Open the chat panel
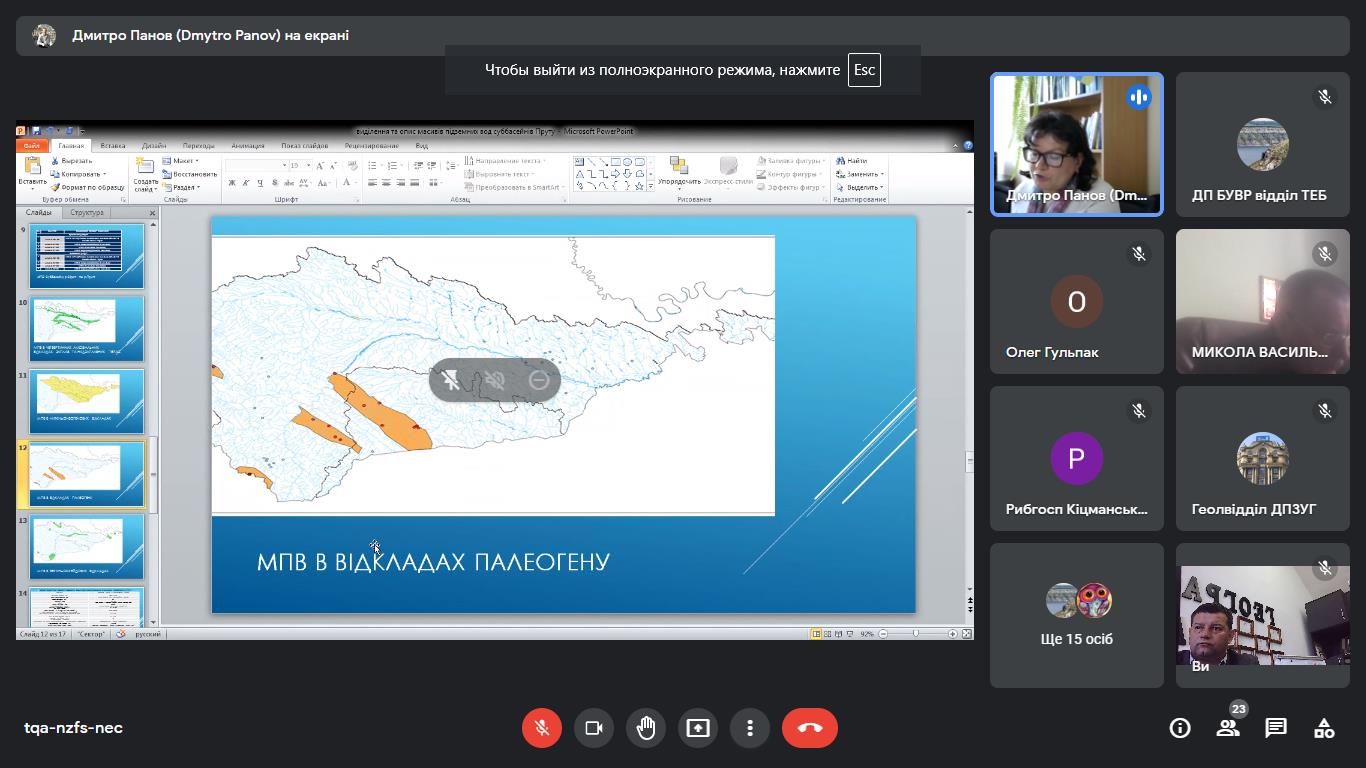The width and height of the screenshot is (1366, 768). pyautogui.click(x=1276, y=728)
